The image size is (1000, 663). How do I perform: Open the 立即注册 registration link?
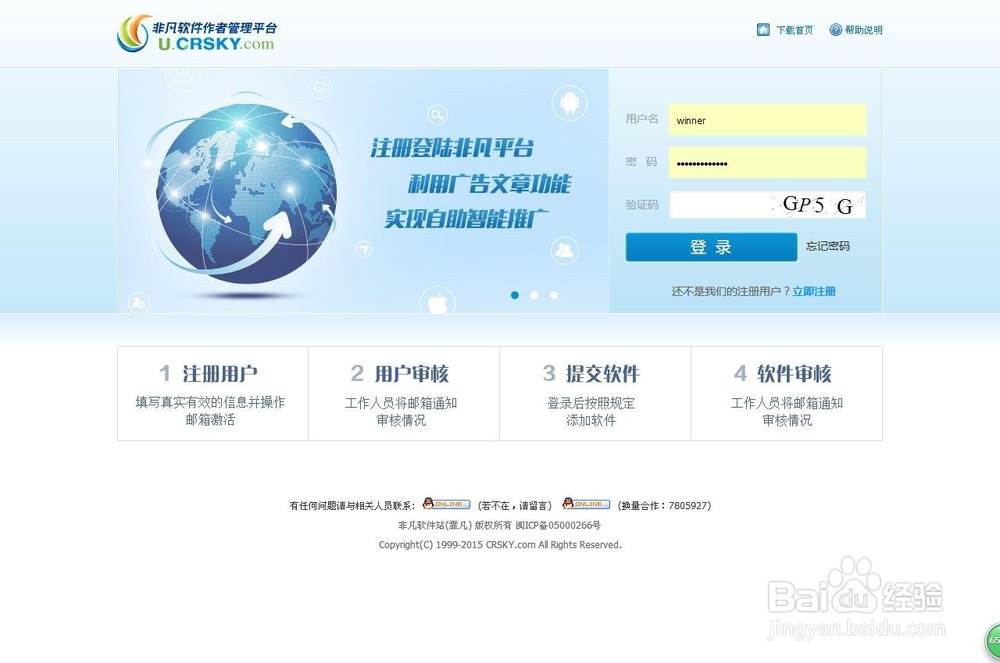(x=815, y=290)
